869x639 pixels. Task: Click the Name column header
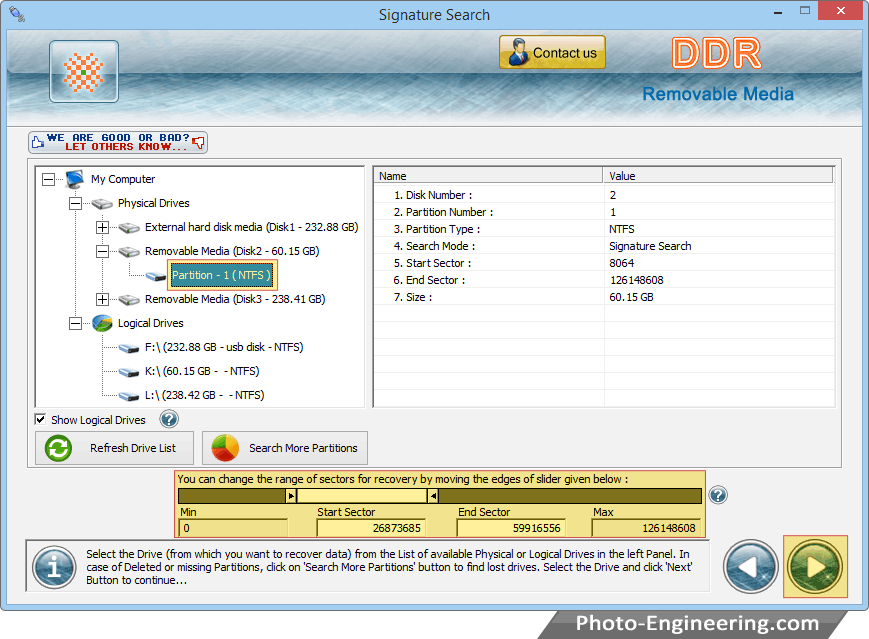[x=488, y=176]
